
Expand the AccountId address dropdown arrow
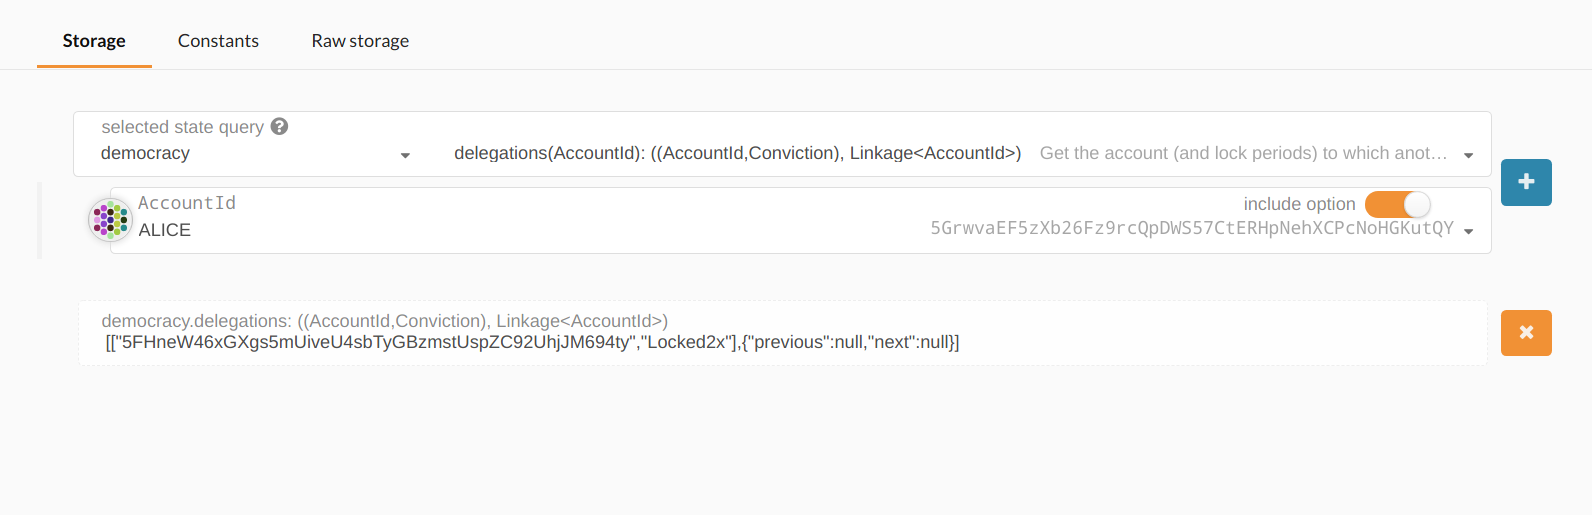pos(1468,231)
